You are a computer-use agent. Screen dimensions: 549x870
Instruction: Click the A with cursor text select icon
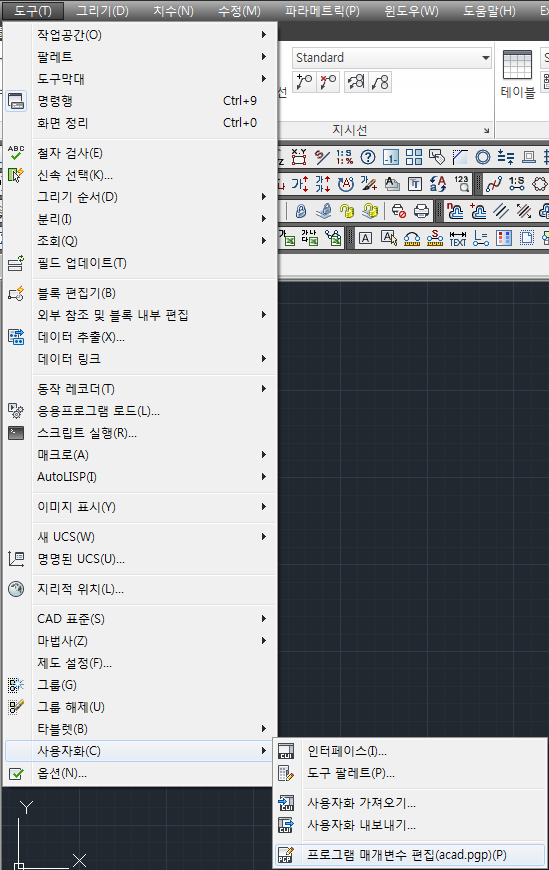tap(389, 238)
